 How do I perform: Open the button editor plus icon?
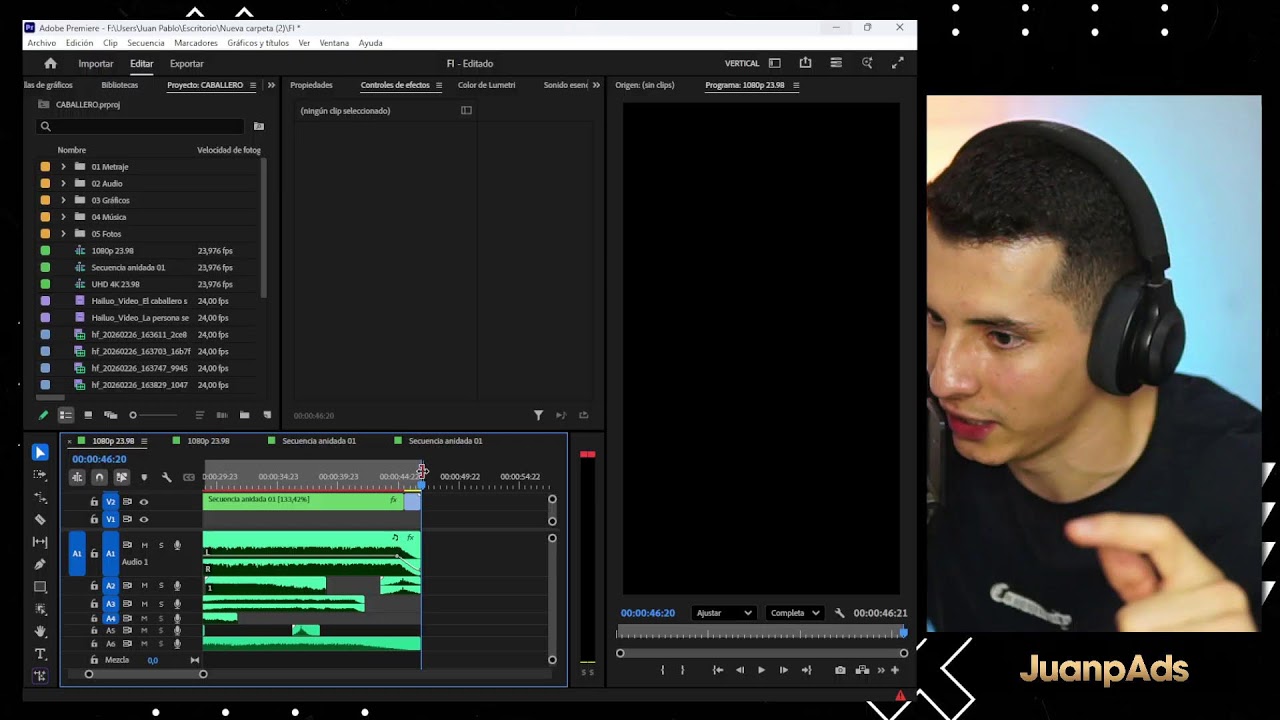895,670
